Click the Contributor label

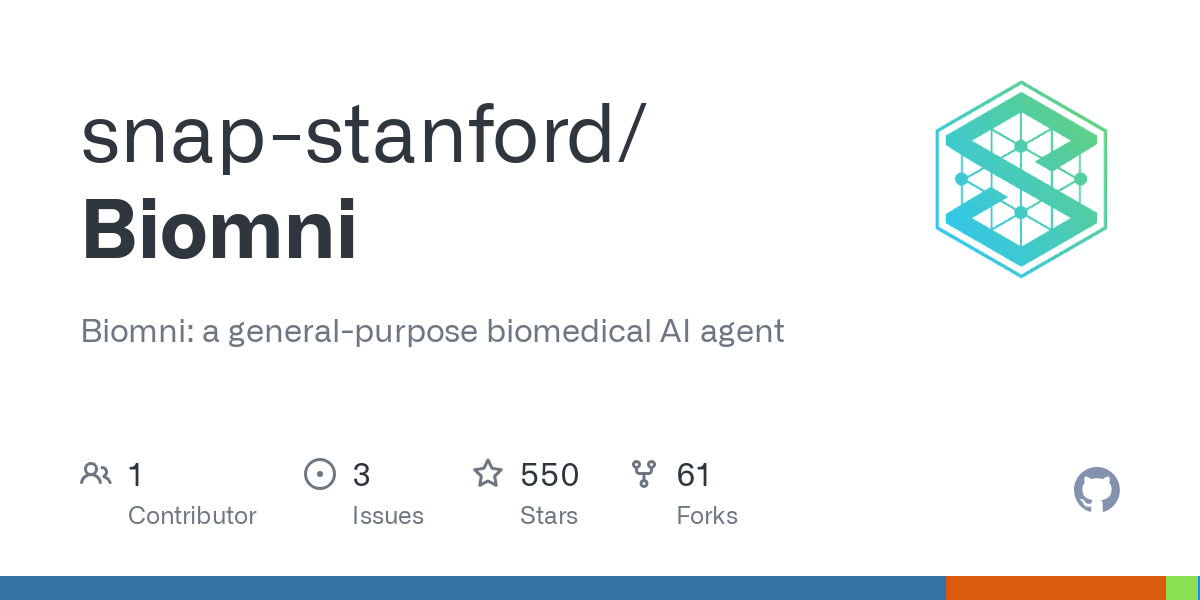pyautogui.click(x=192, y=516)
